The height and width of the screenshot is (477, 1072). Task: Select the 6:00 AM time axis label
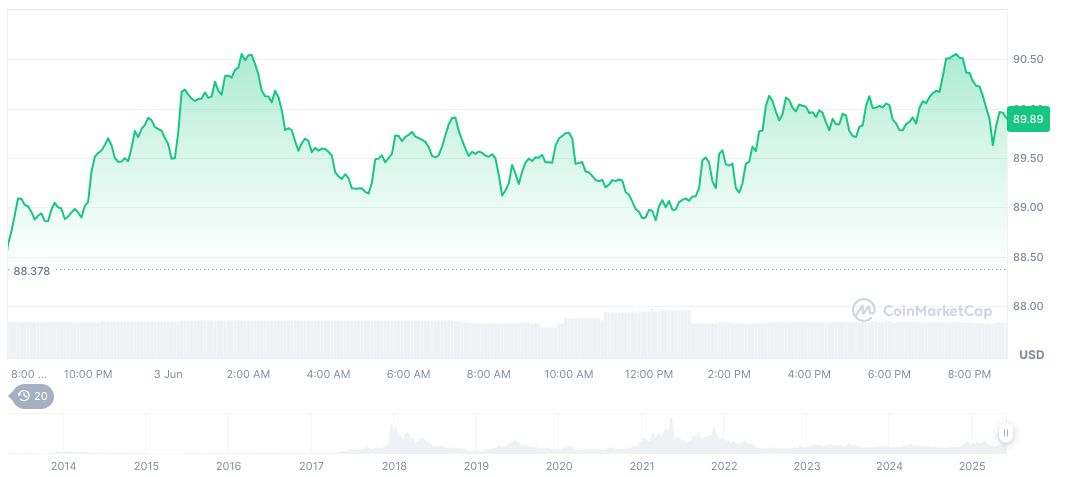pyautogui.click(x=408, y=374)
